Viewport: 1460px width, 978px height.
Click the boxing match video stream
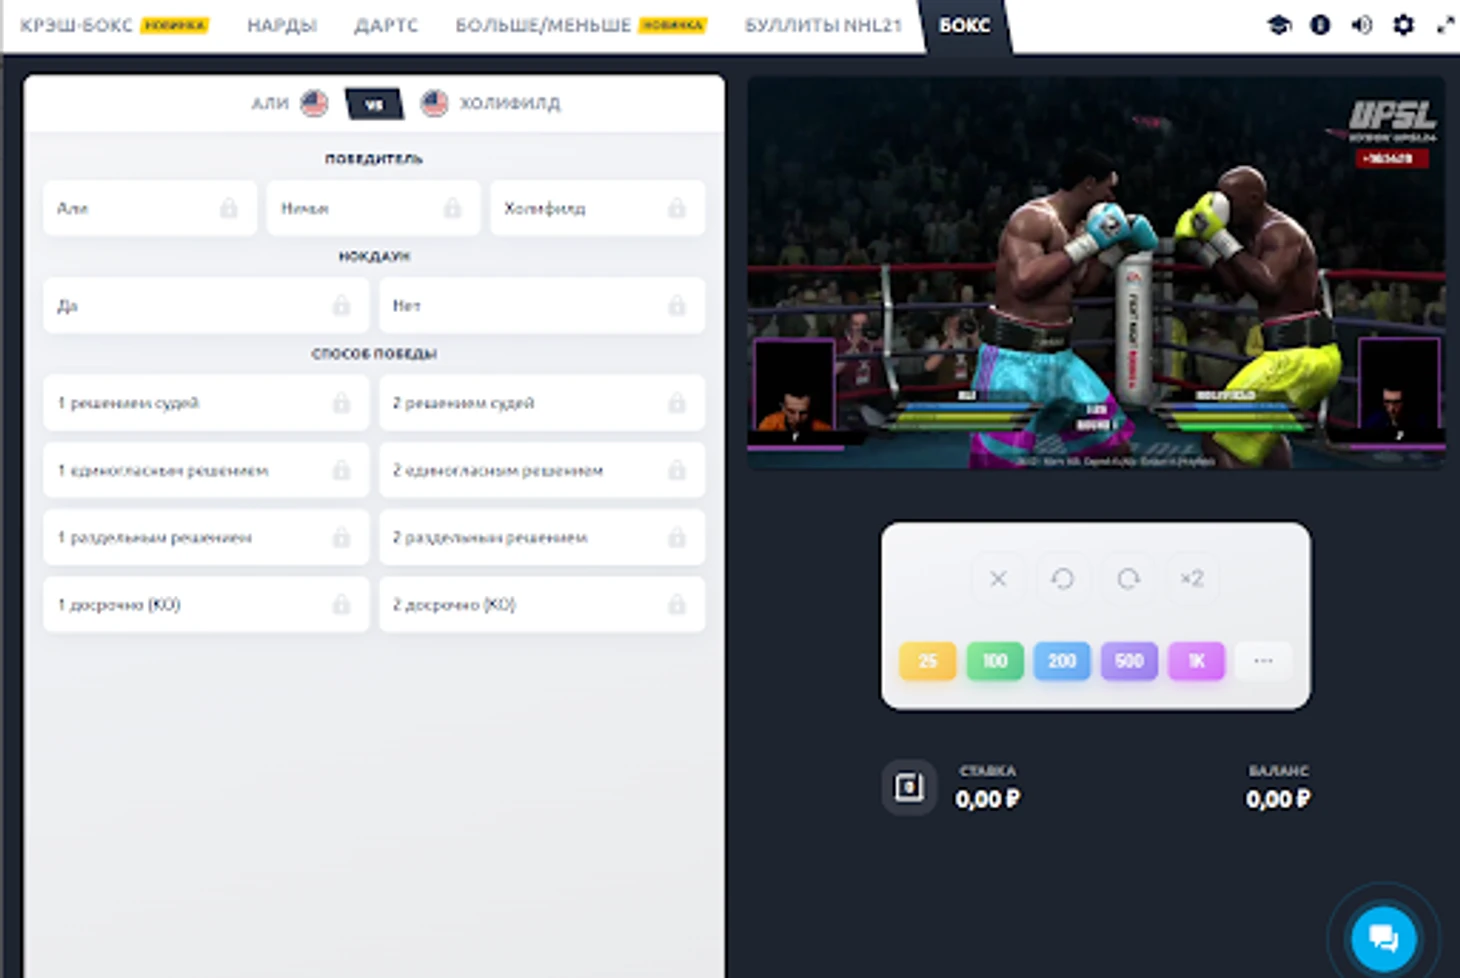point(1096,272)
